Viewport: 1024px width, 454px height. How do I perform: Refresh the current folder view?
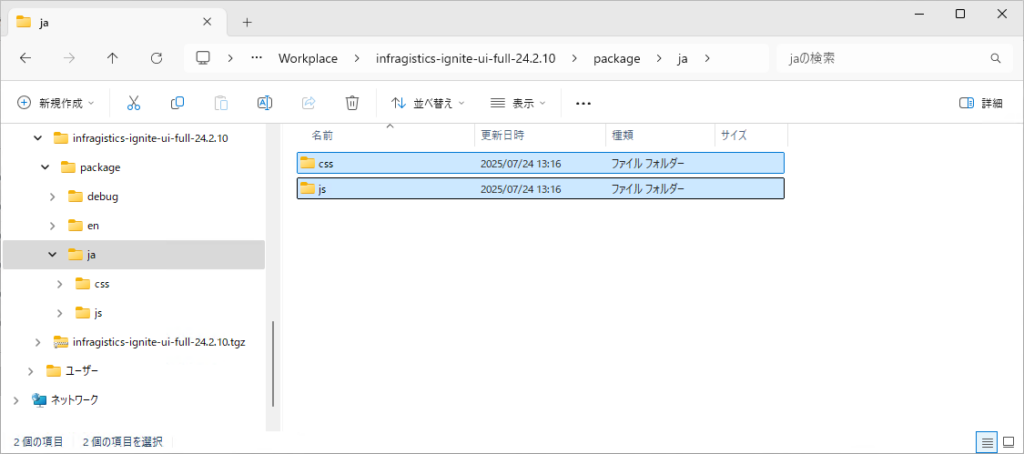tap(156, 58)
